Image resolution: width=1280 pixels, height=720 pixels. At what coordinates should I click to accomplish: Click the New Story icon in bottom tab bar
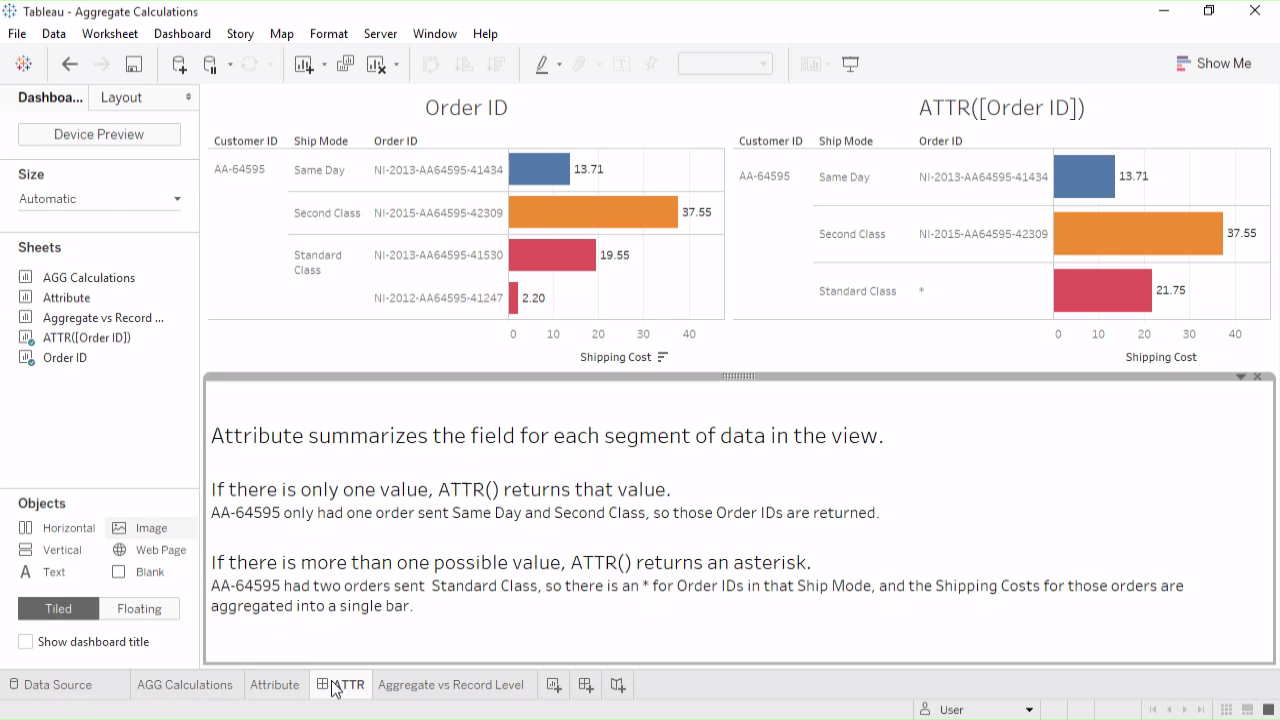click(x=618, y=685)
